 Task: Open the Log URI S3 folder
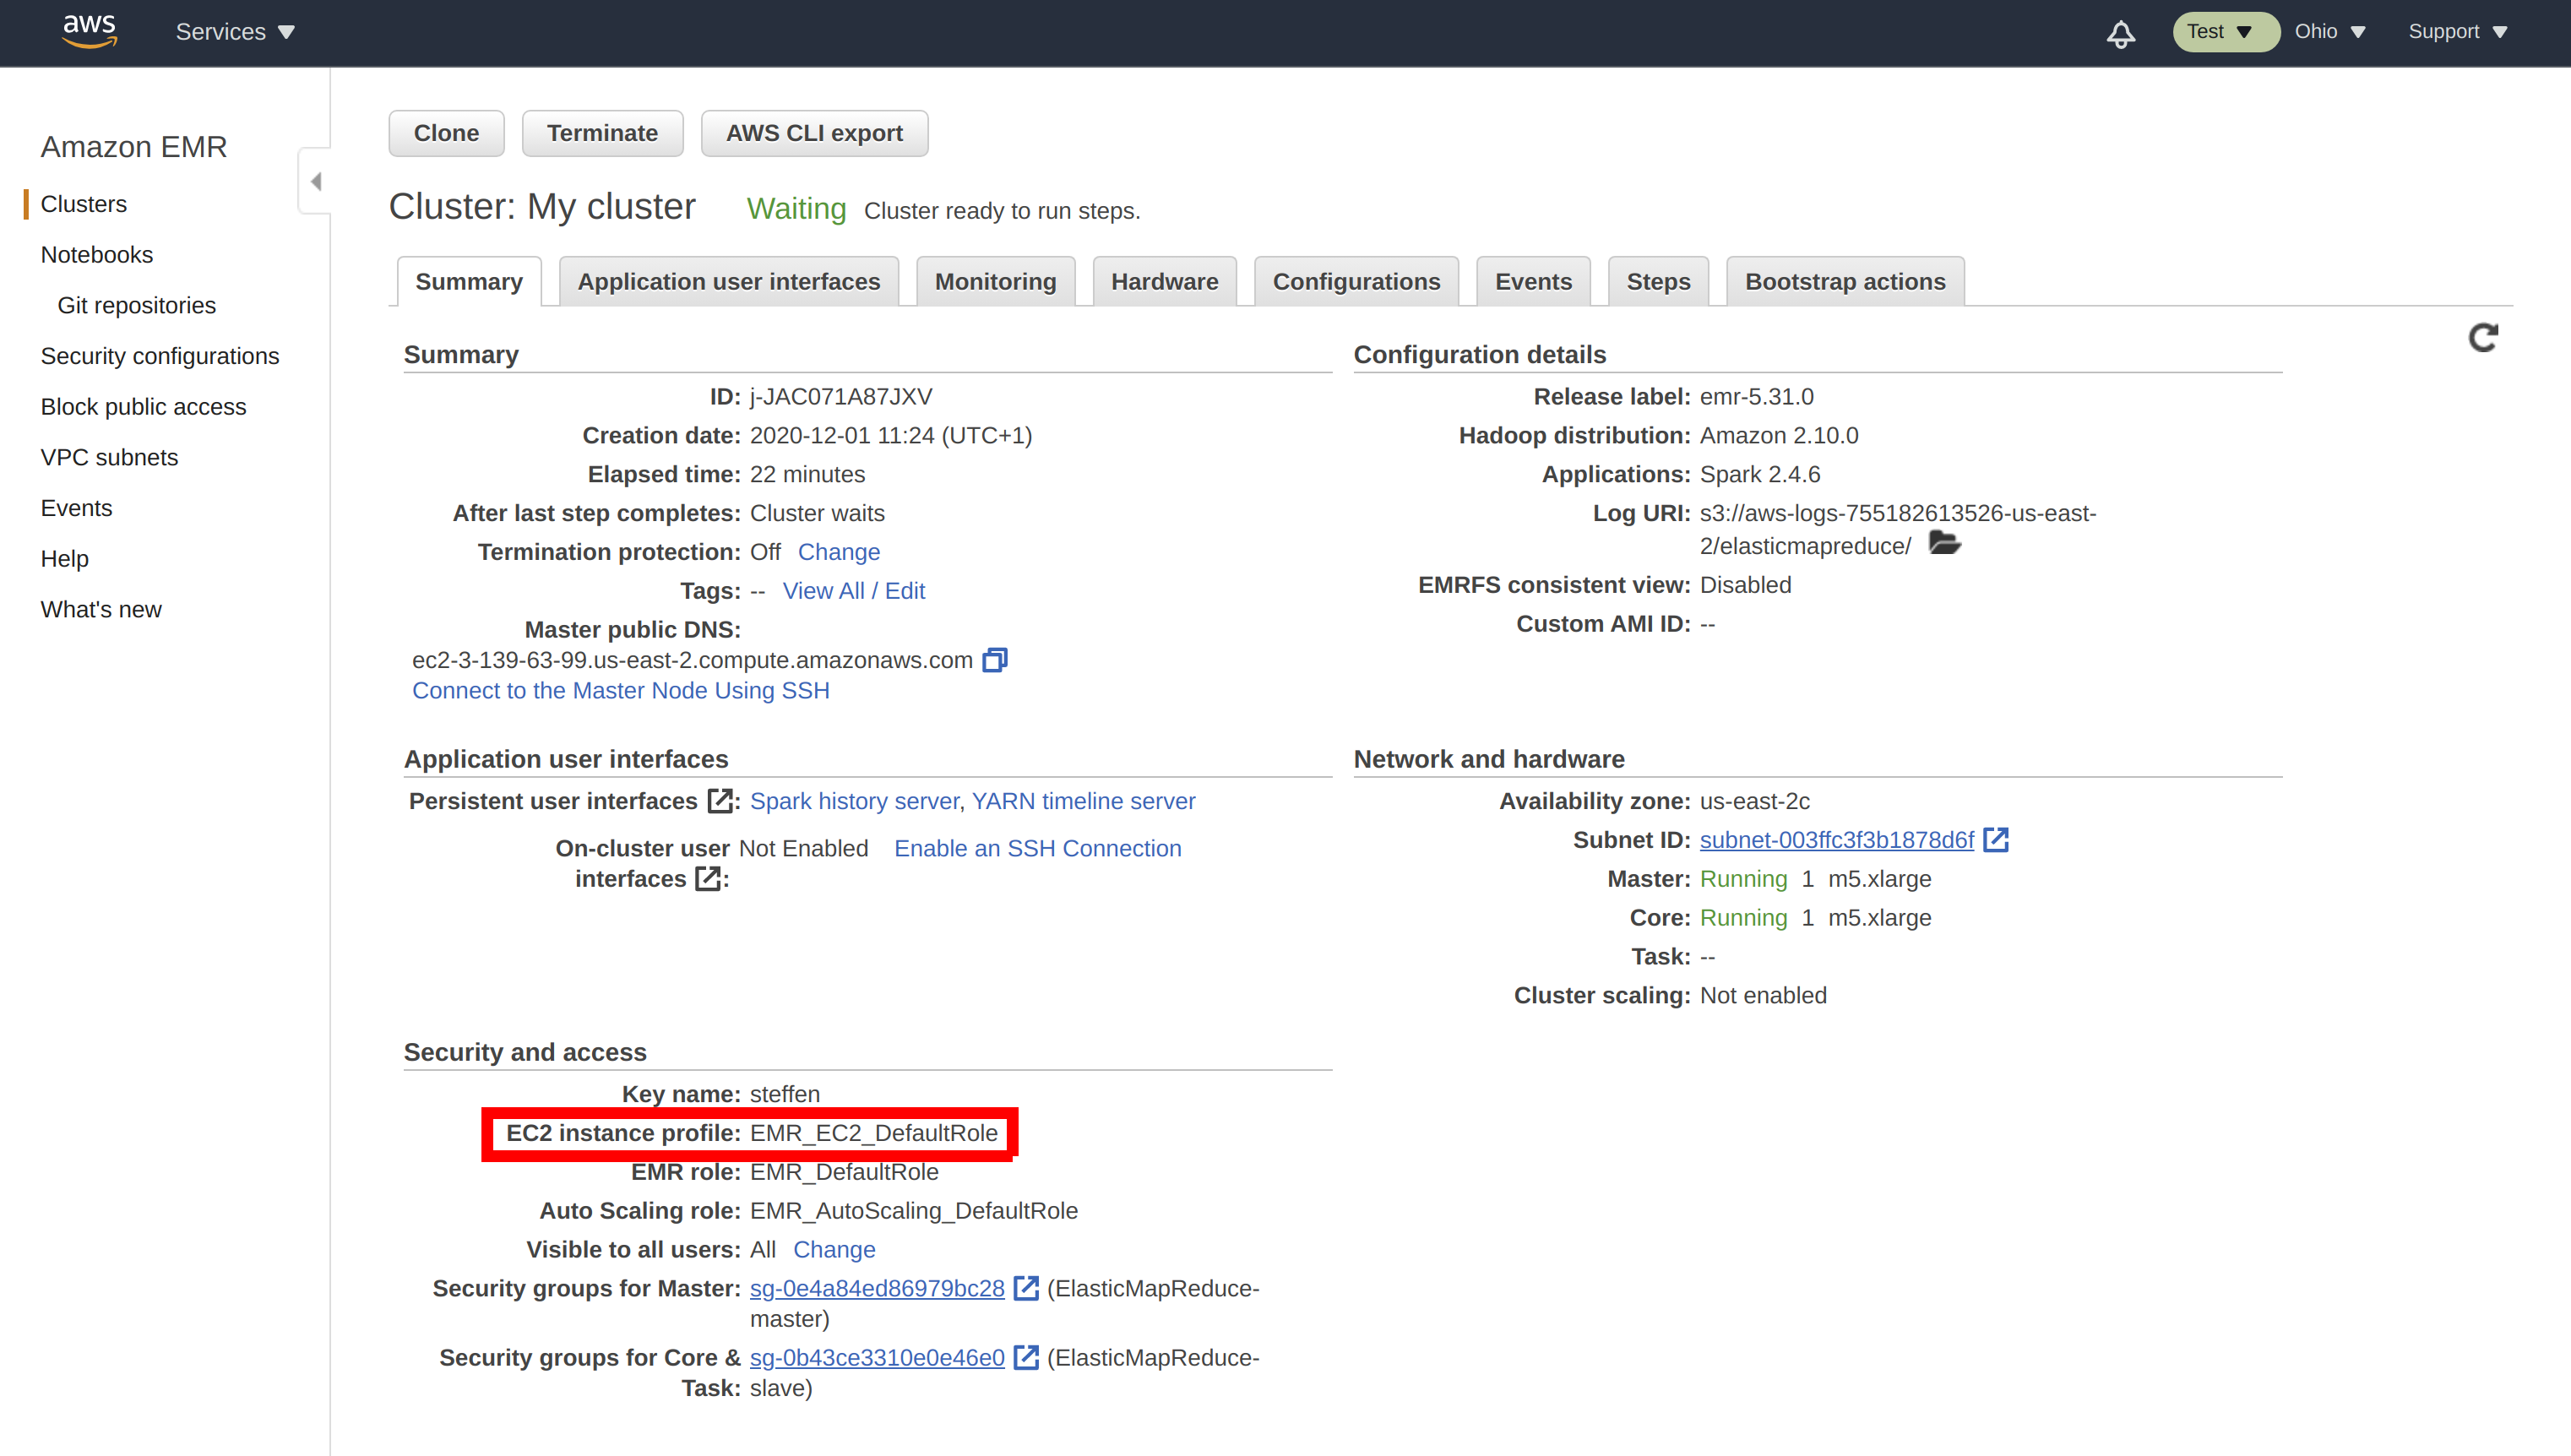1944,544
